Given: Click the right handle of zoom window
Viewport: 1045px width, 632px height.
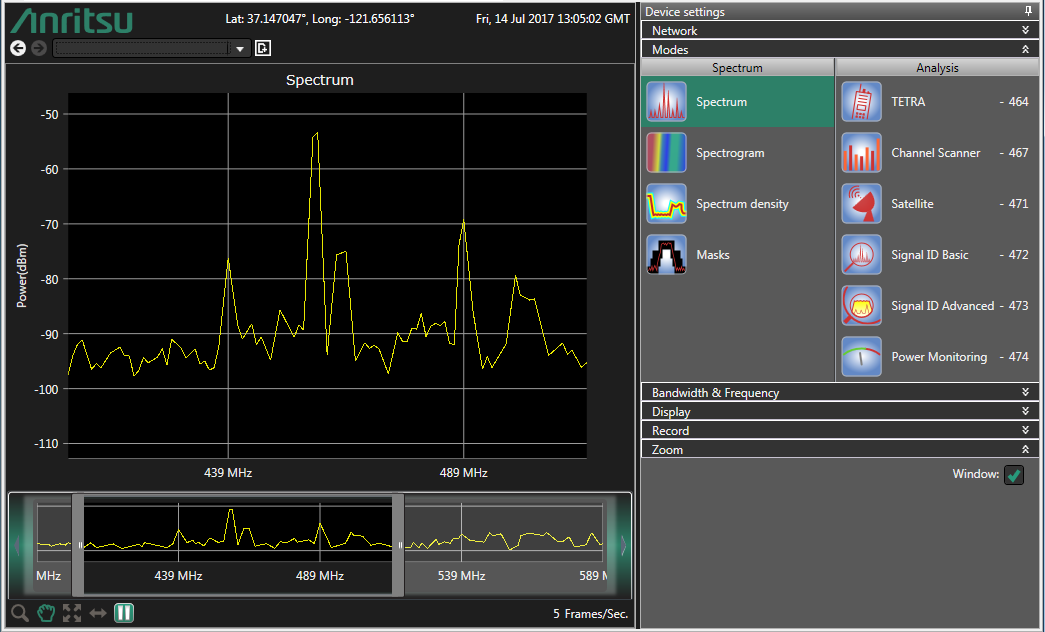Looking at the screenshot, I should coord(398,545).
